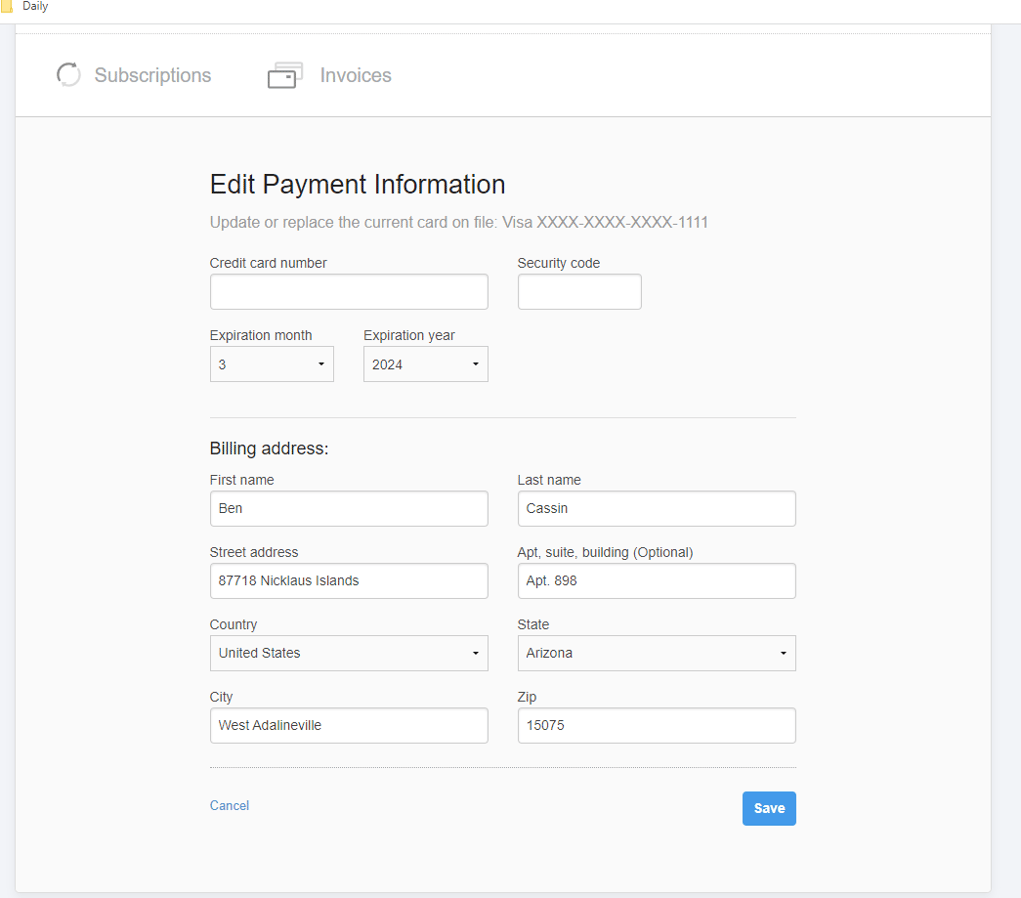The width and height of the screenshot is (1021, 898).
Task: Click the Daily folder icon
Action: tap(11, 7)
